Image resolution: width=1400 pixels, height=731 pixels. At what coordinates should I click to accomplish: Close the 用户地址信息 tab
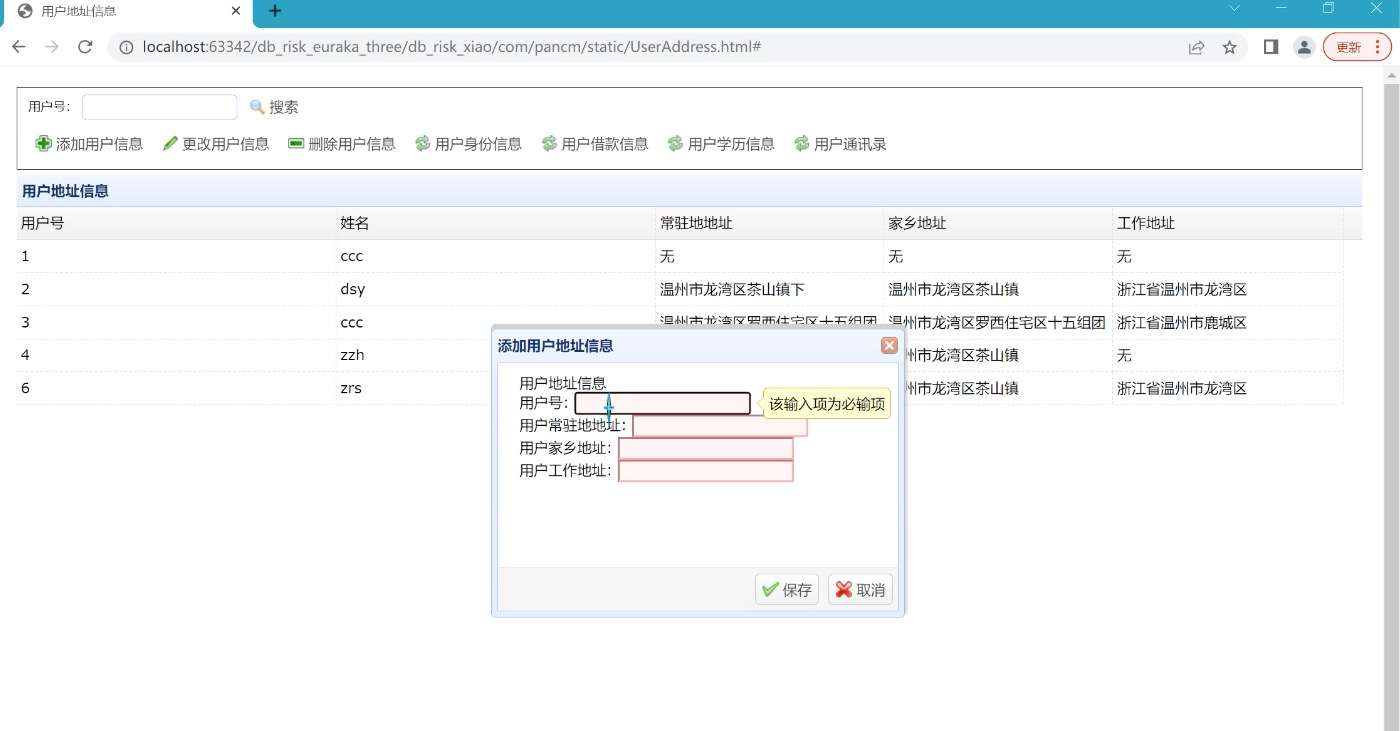(x=236, y=11)
